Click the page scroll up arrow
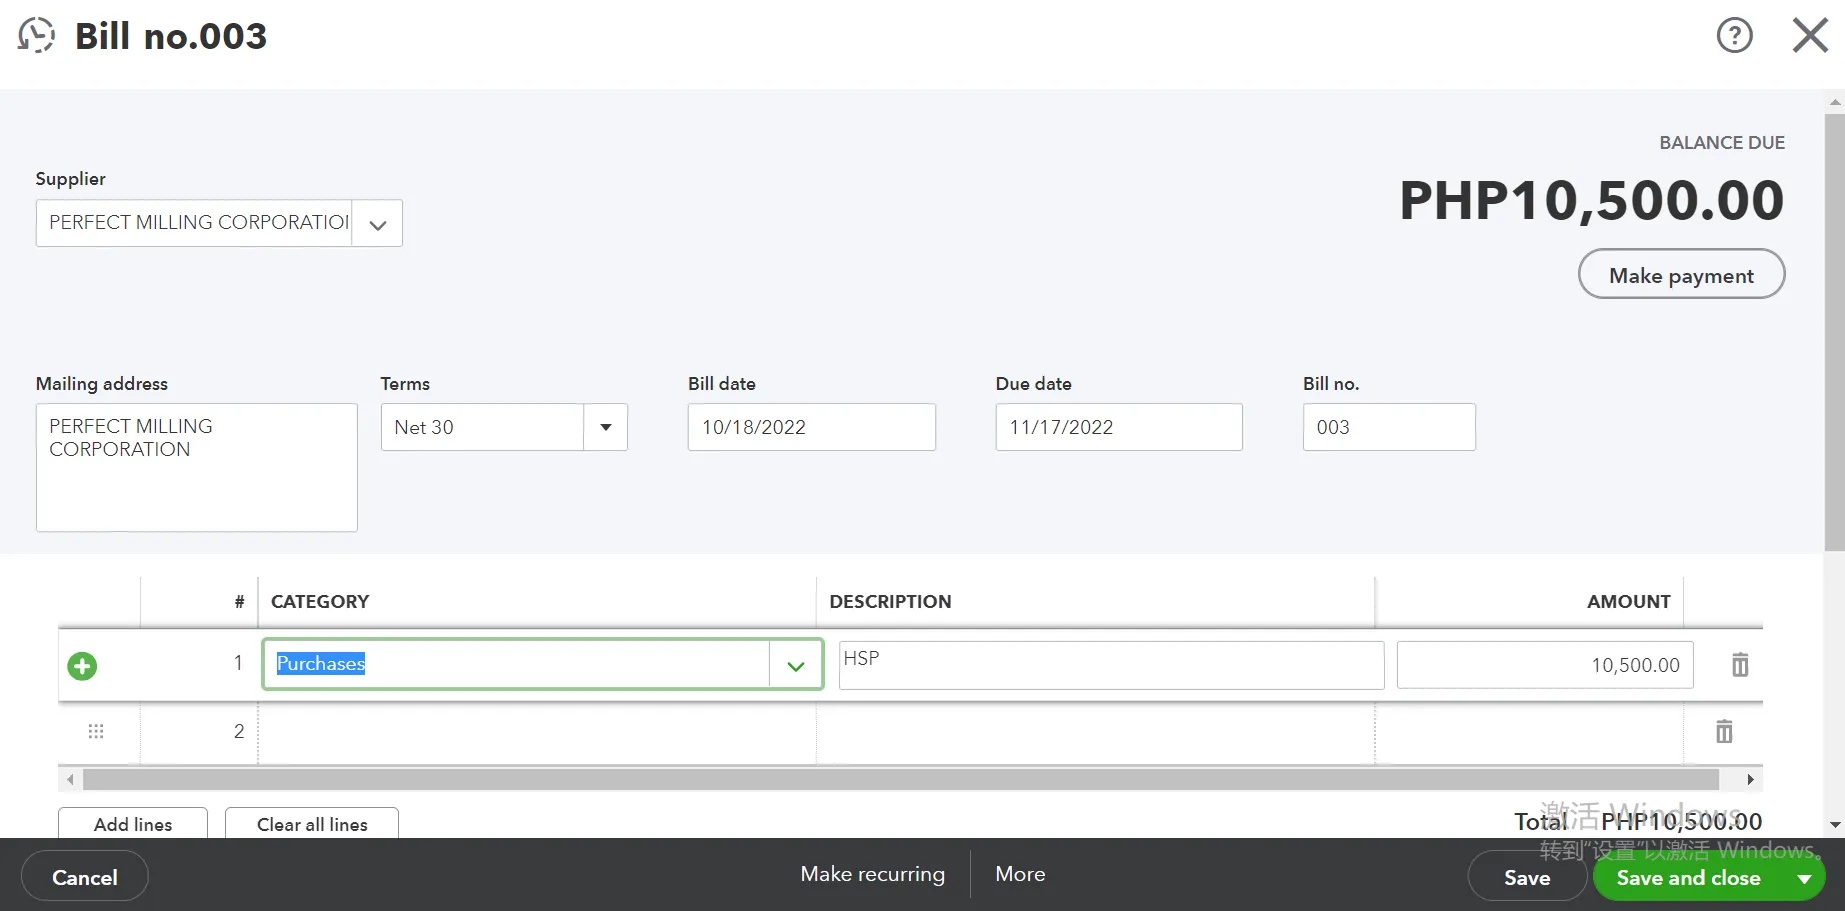Screen dimensions: 1845x911 1834,101
